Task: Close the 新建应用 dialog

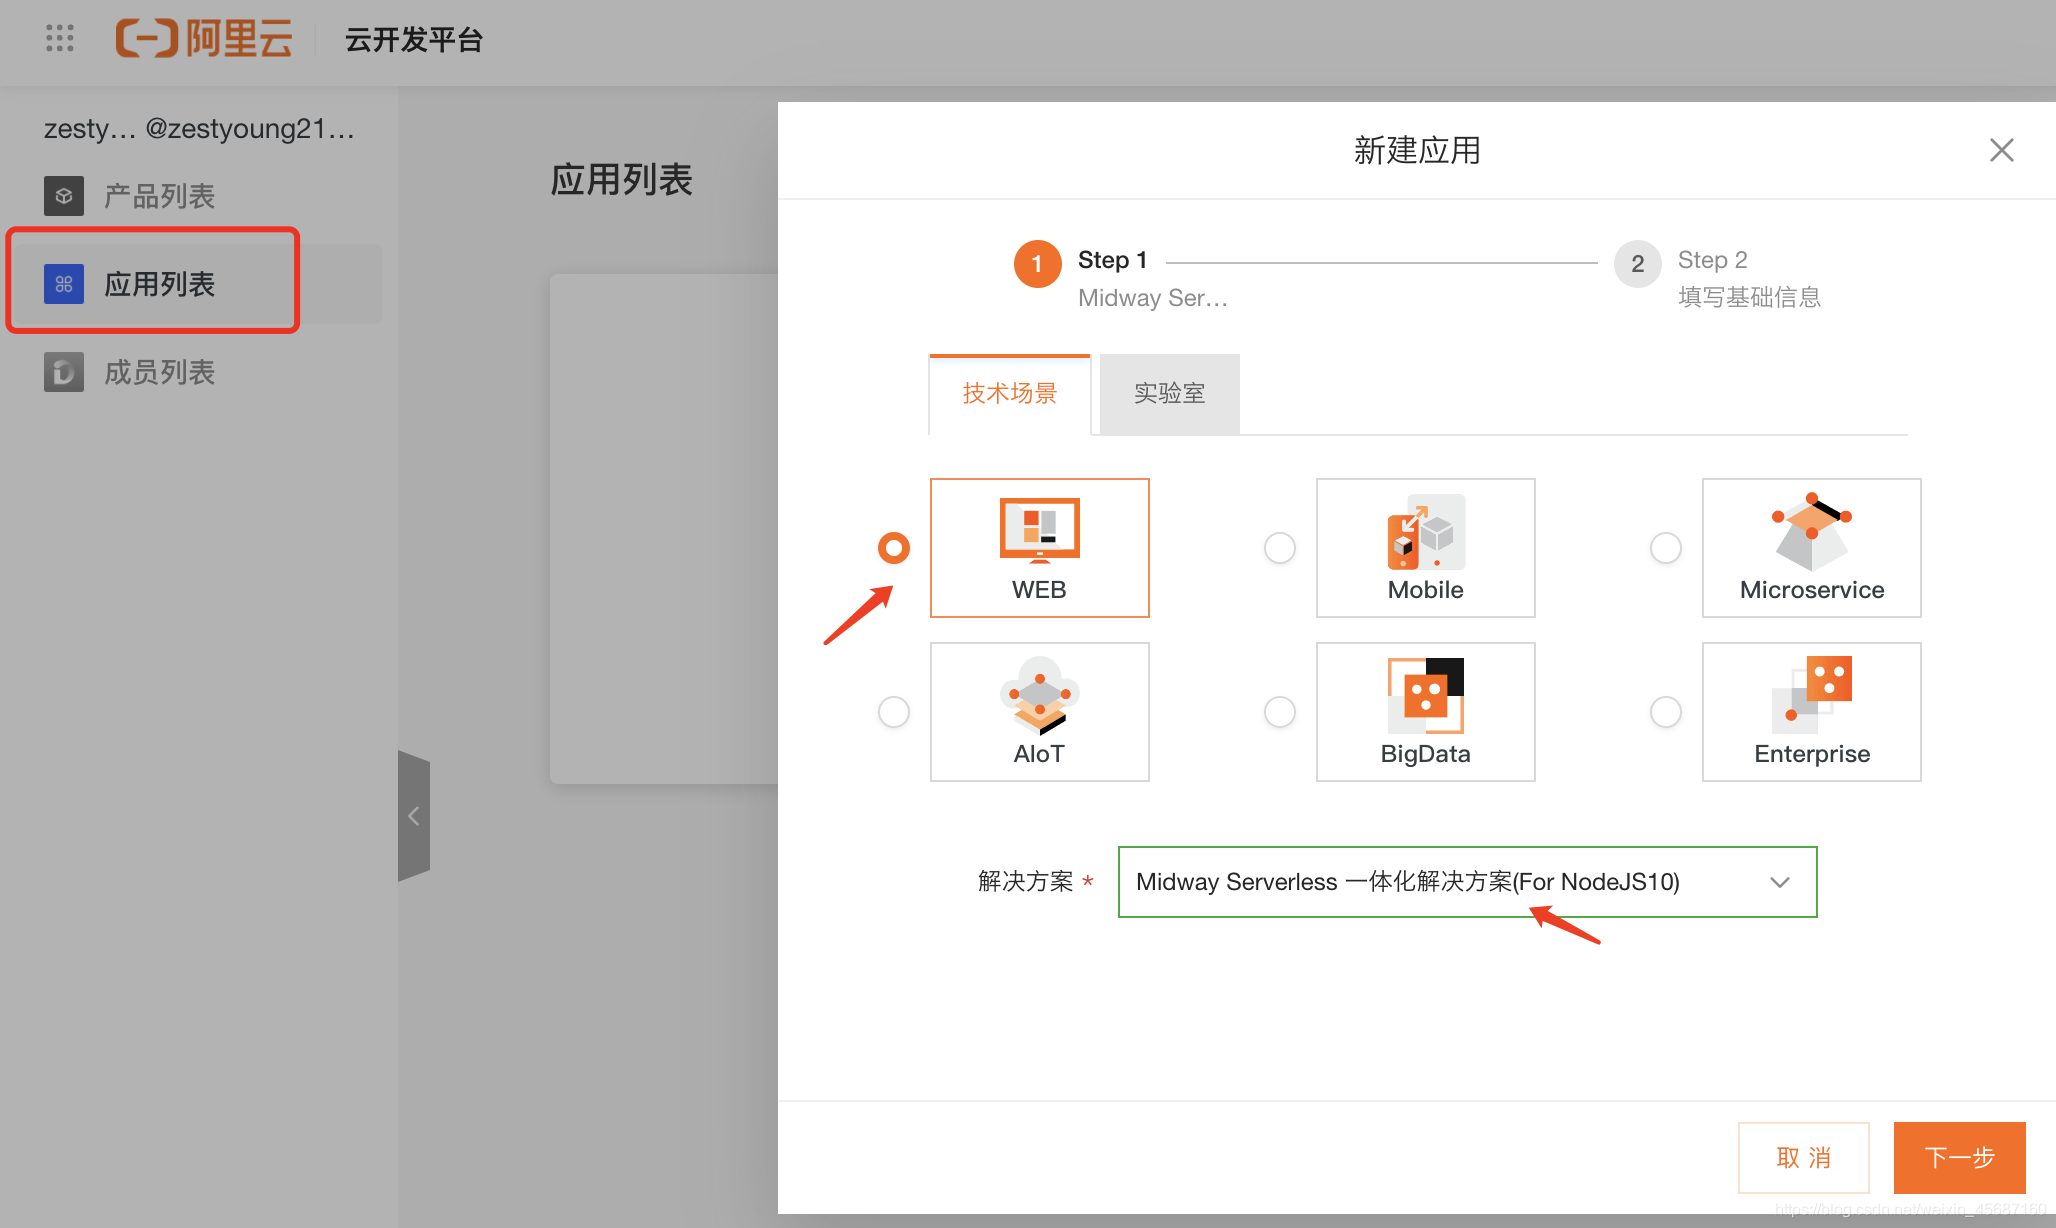Action: [x=2001, y=150]
